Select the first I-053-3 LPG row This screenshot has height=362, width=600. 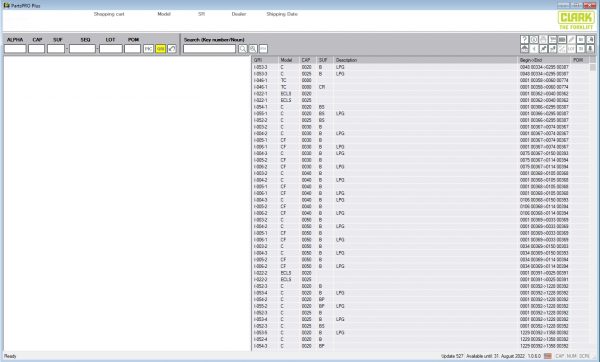pyautogui.click(x=420, y=67)
